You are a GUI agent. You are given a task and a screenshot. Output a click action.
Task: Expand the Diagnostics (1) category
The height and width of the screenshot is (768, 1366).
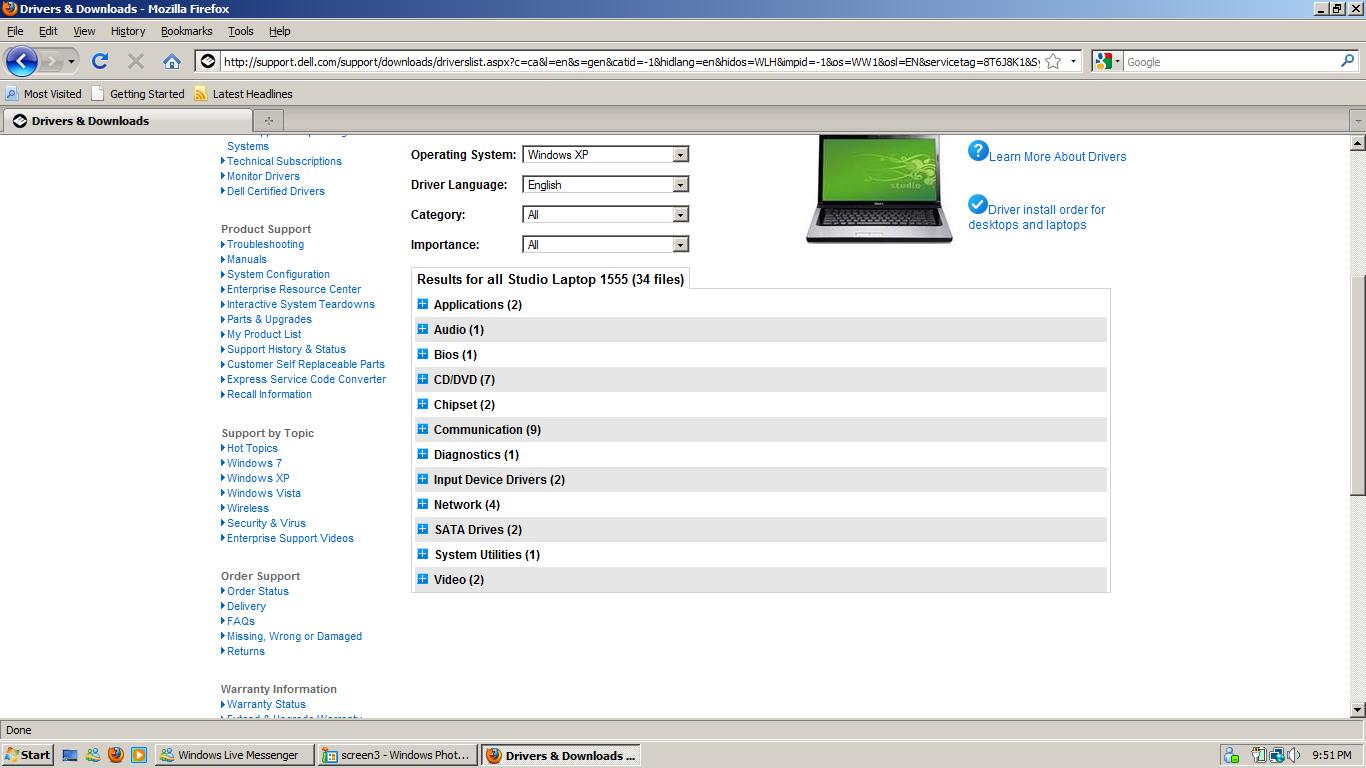(423, 454)
